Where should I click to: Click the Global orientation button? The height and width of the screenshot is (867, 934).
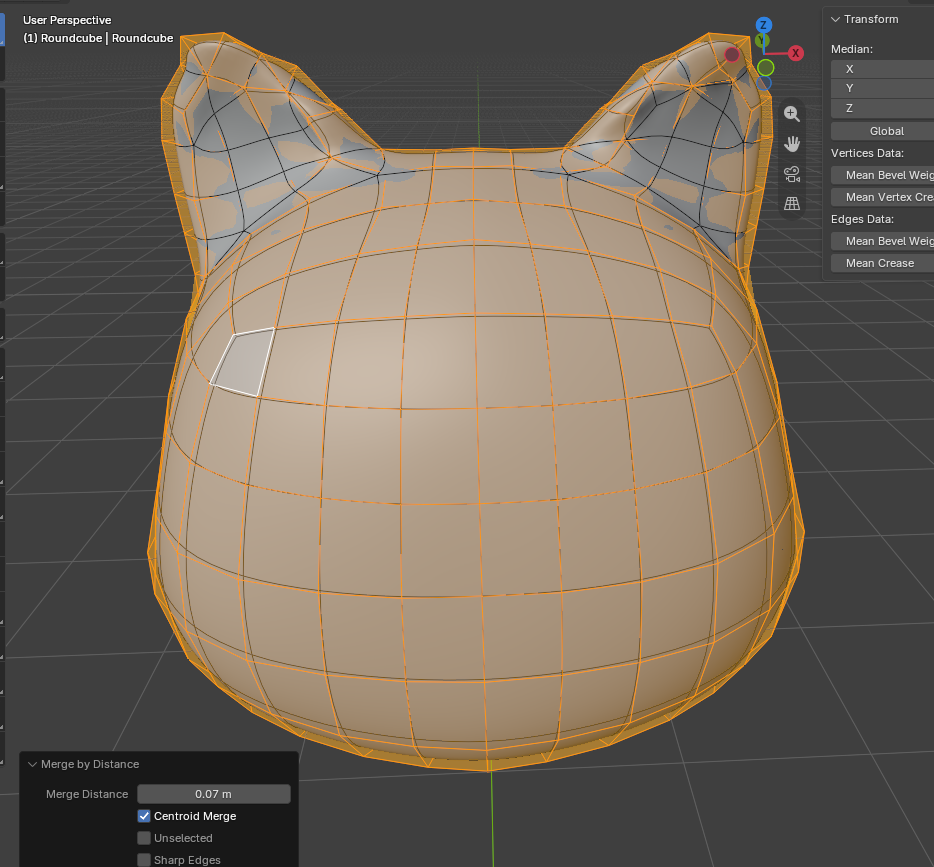tap(882, 131)
